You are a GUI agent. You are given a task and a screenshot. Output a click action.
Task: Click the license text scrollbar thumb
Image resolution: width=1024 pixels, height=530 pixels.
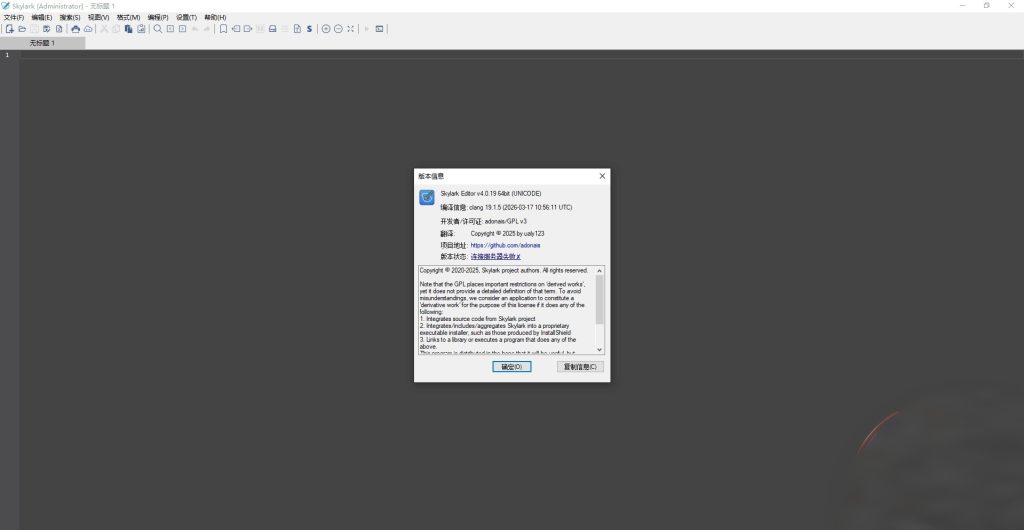600,299
